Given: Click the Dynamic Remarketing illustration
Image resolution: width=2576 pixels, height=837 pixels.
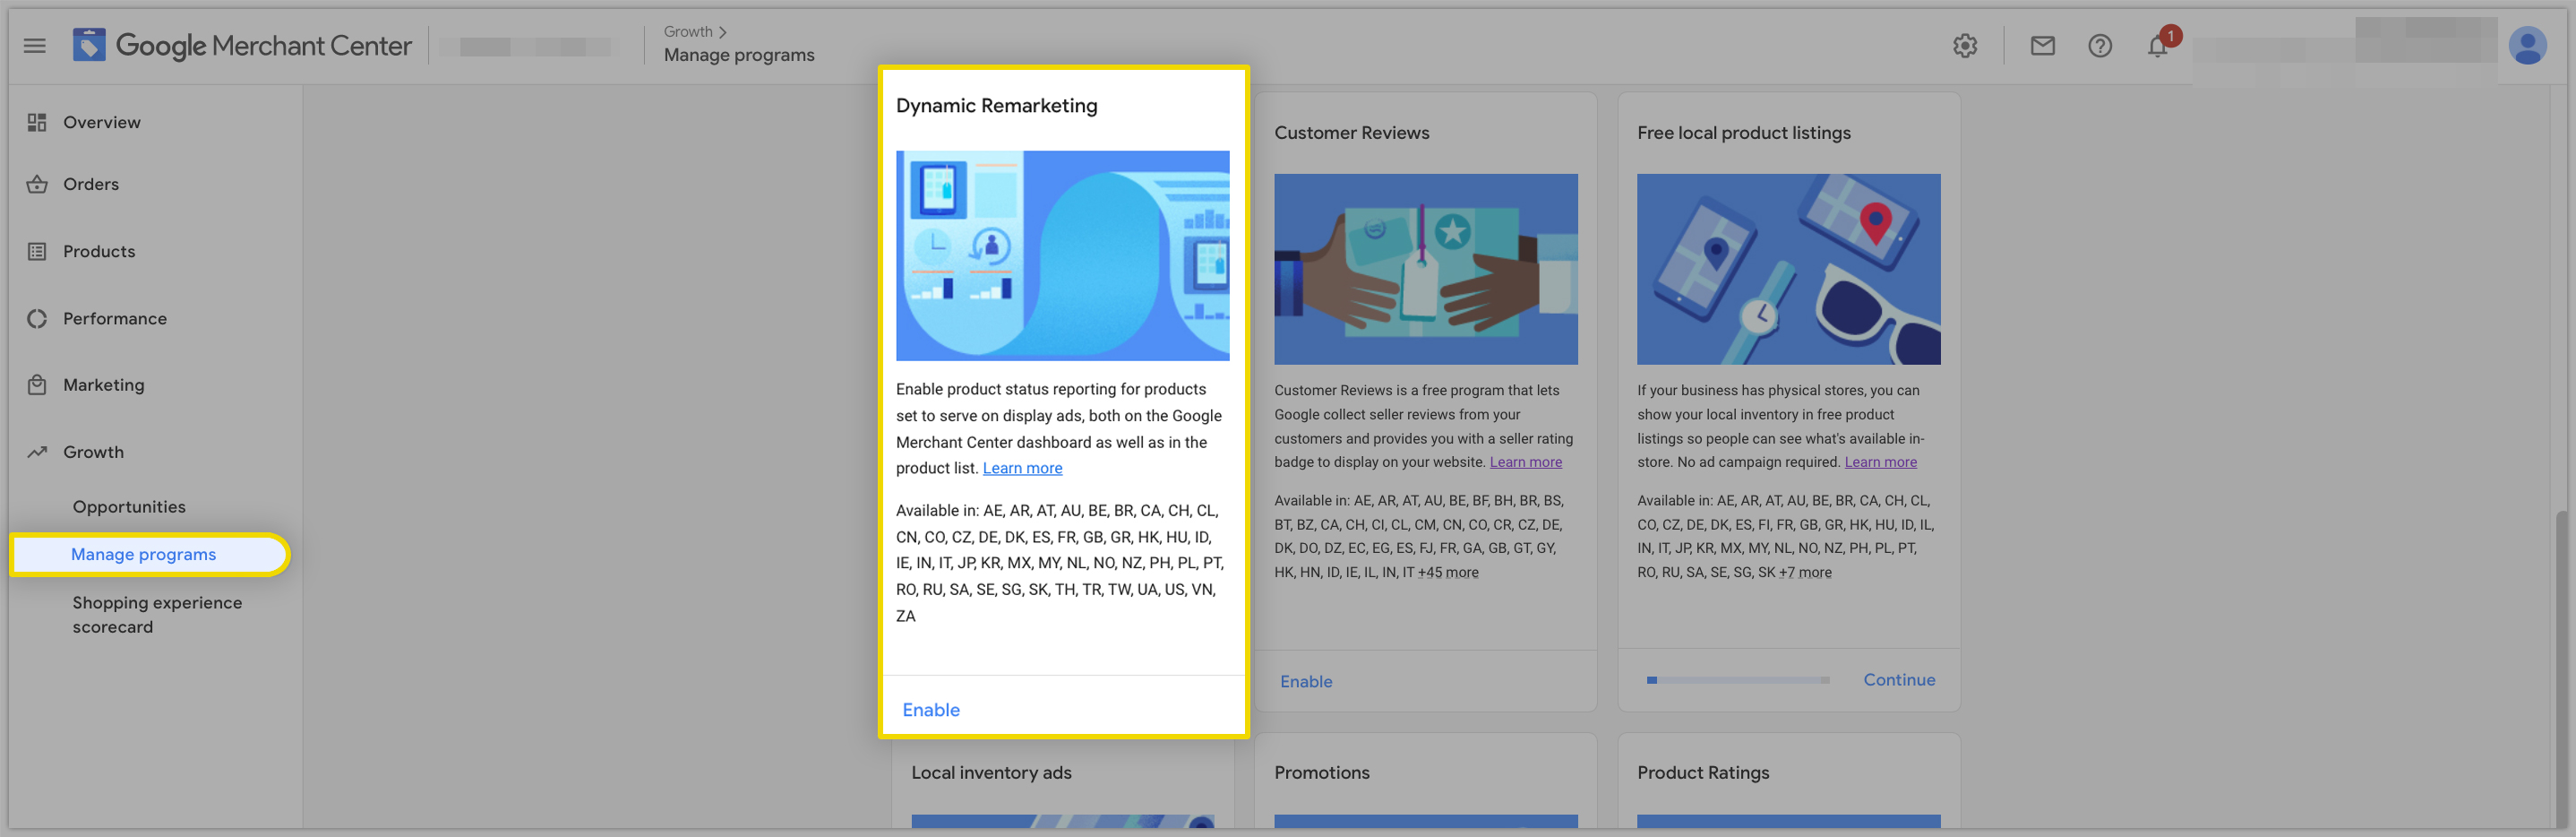Looking at the screenshot, I should click(x=1062, y=256).
